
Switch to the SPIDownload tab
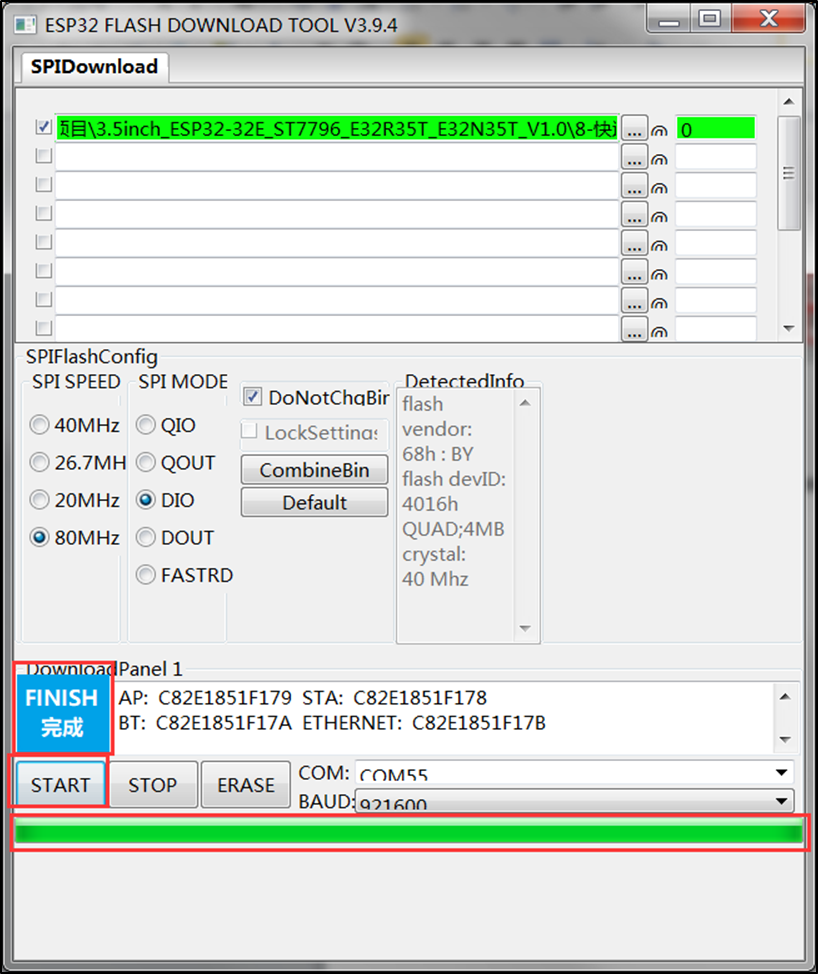94,67
